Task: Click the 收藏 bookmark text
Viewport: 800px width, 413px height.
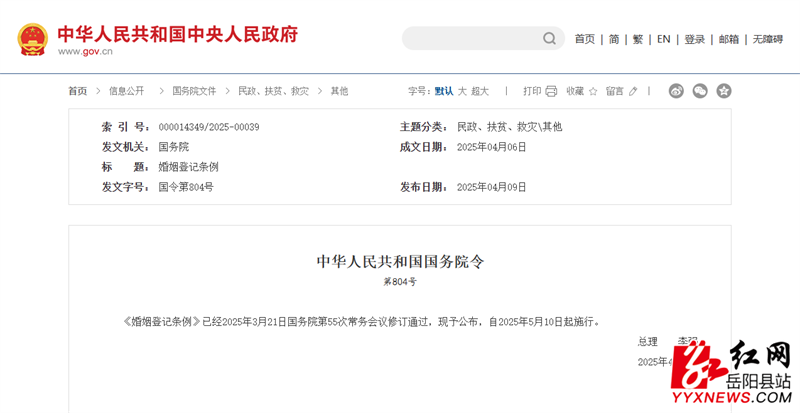Action: point(575,91)
